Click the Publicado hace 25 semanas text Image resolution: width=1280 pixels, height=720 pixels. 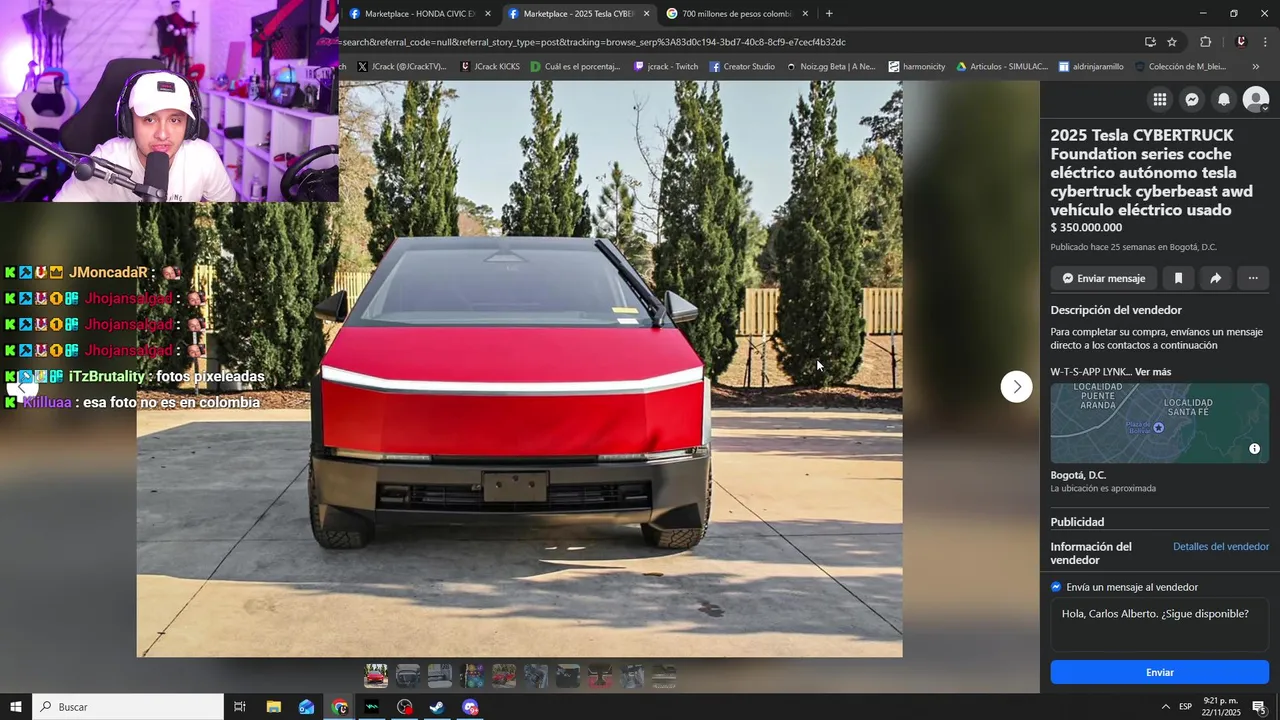tap(1133, 247)
